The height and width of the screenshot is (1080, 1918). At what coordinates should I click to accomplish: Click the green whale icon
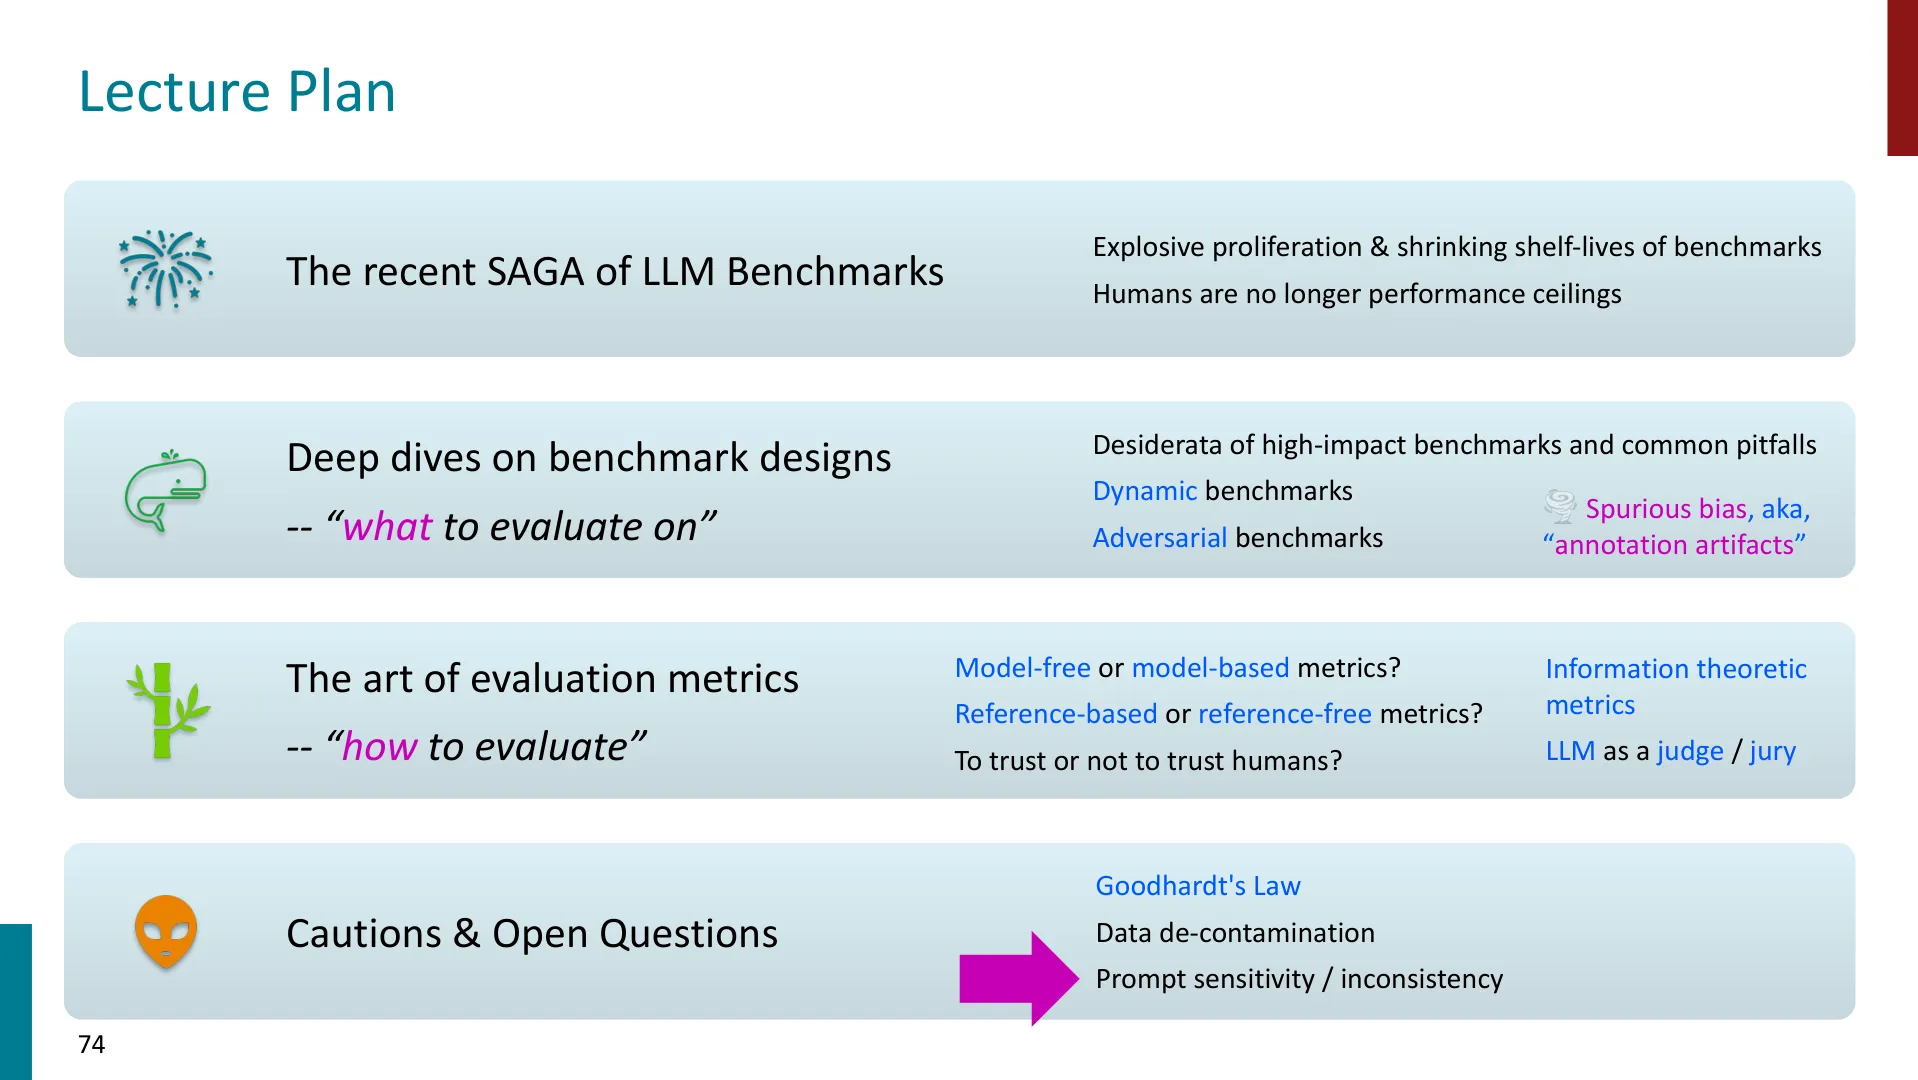coord(166,490)
